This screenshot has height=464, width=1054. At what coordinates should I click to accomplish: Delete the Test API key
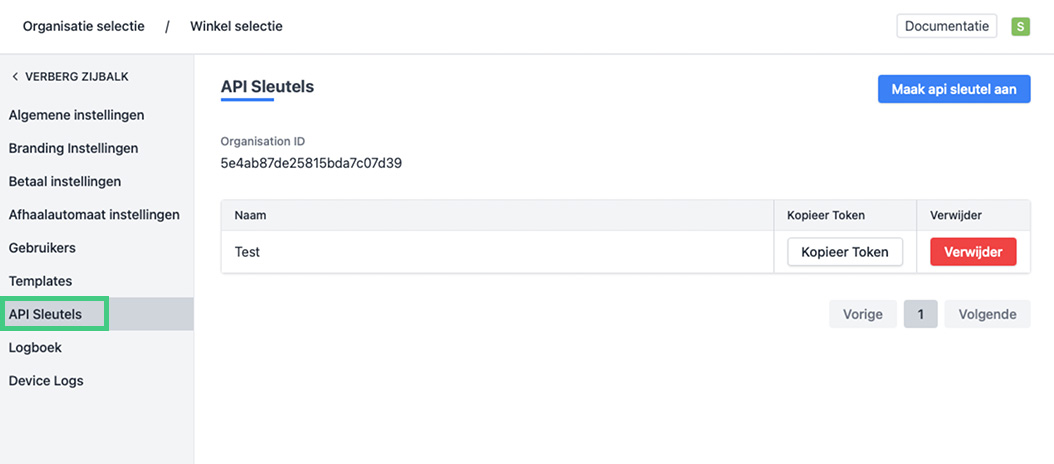973,252
